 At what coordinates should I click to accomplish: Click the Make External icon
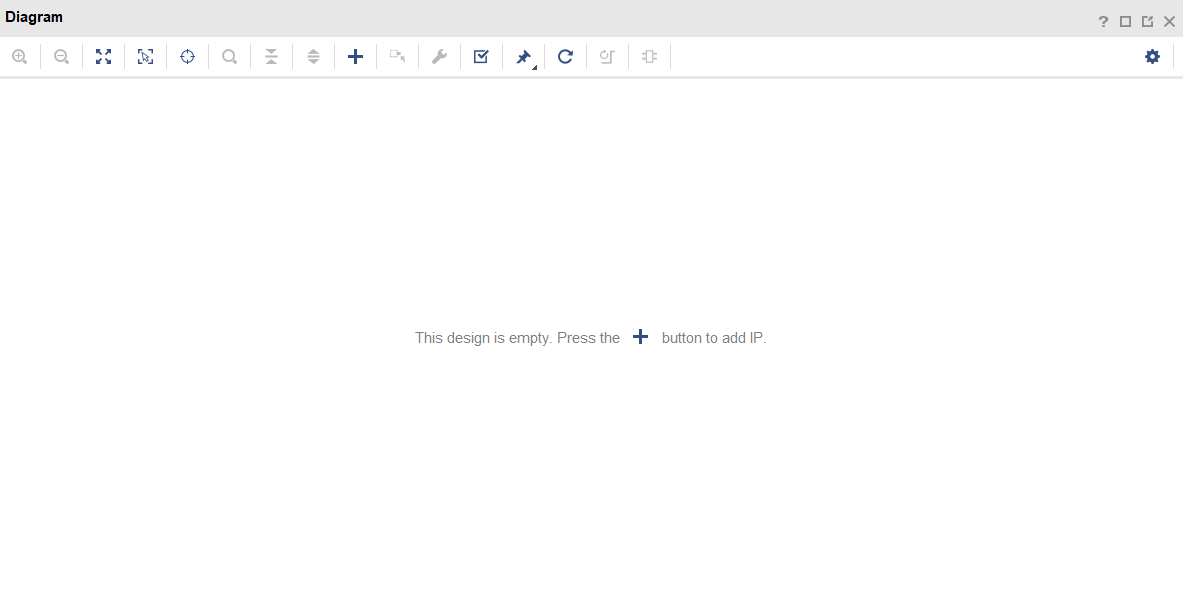398,57
